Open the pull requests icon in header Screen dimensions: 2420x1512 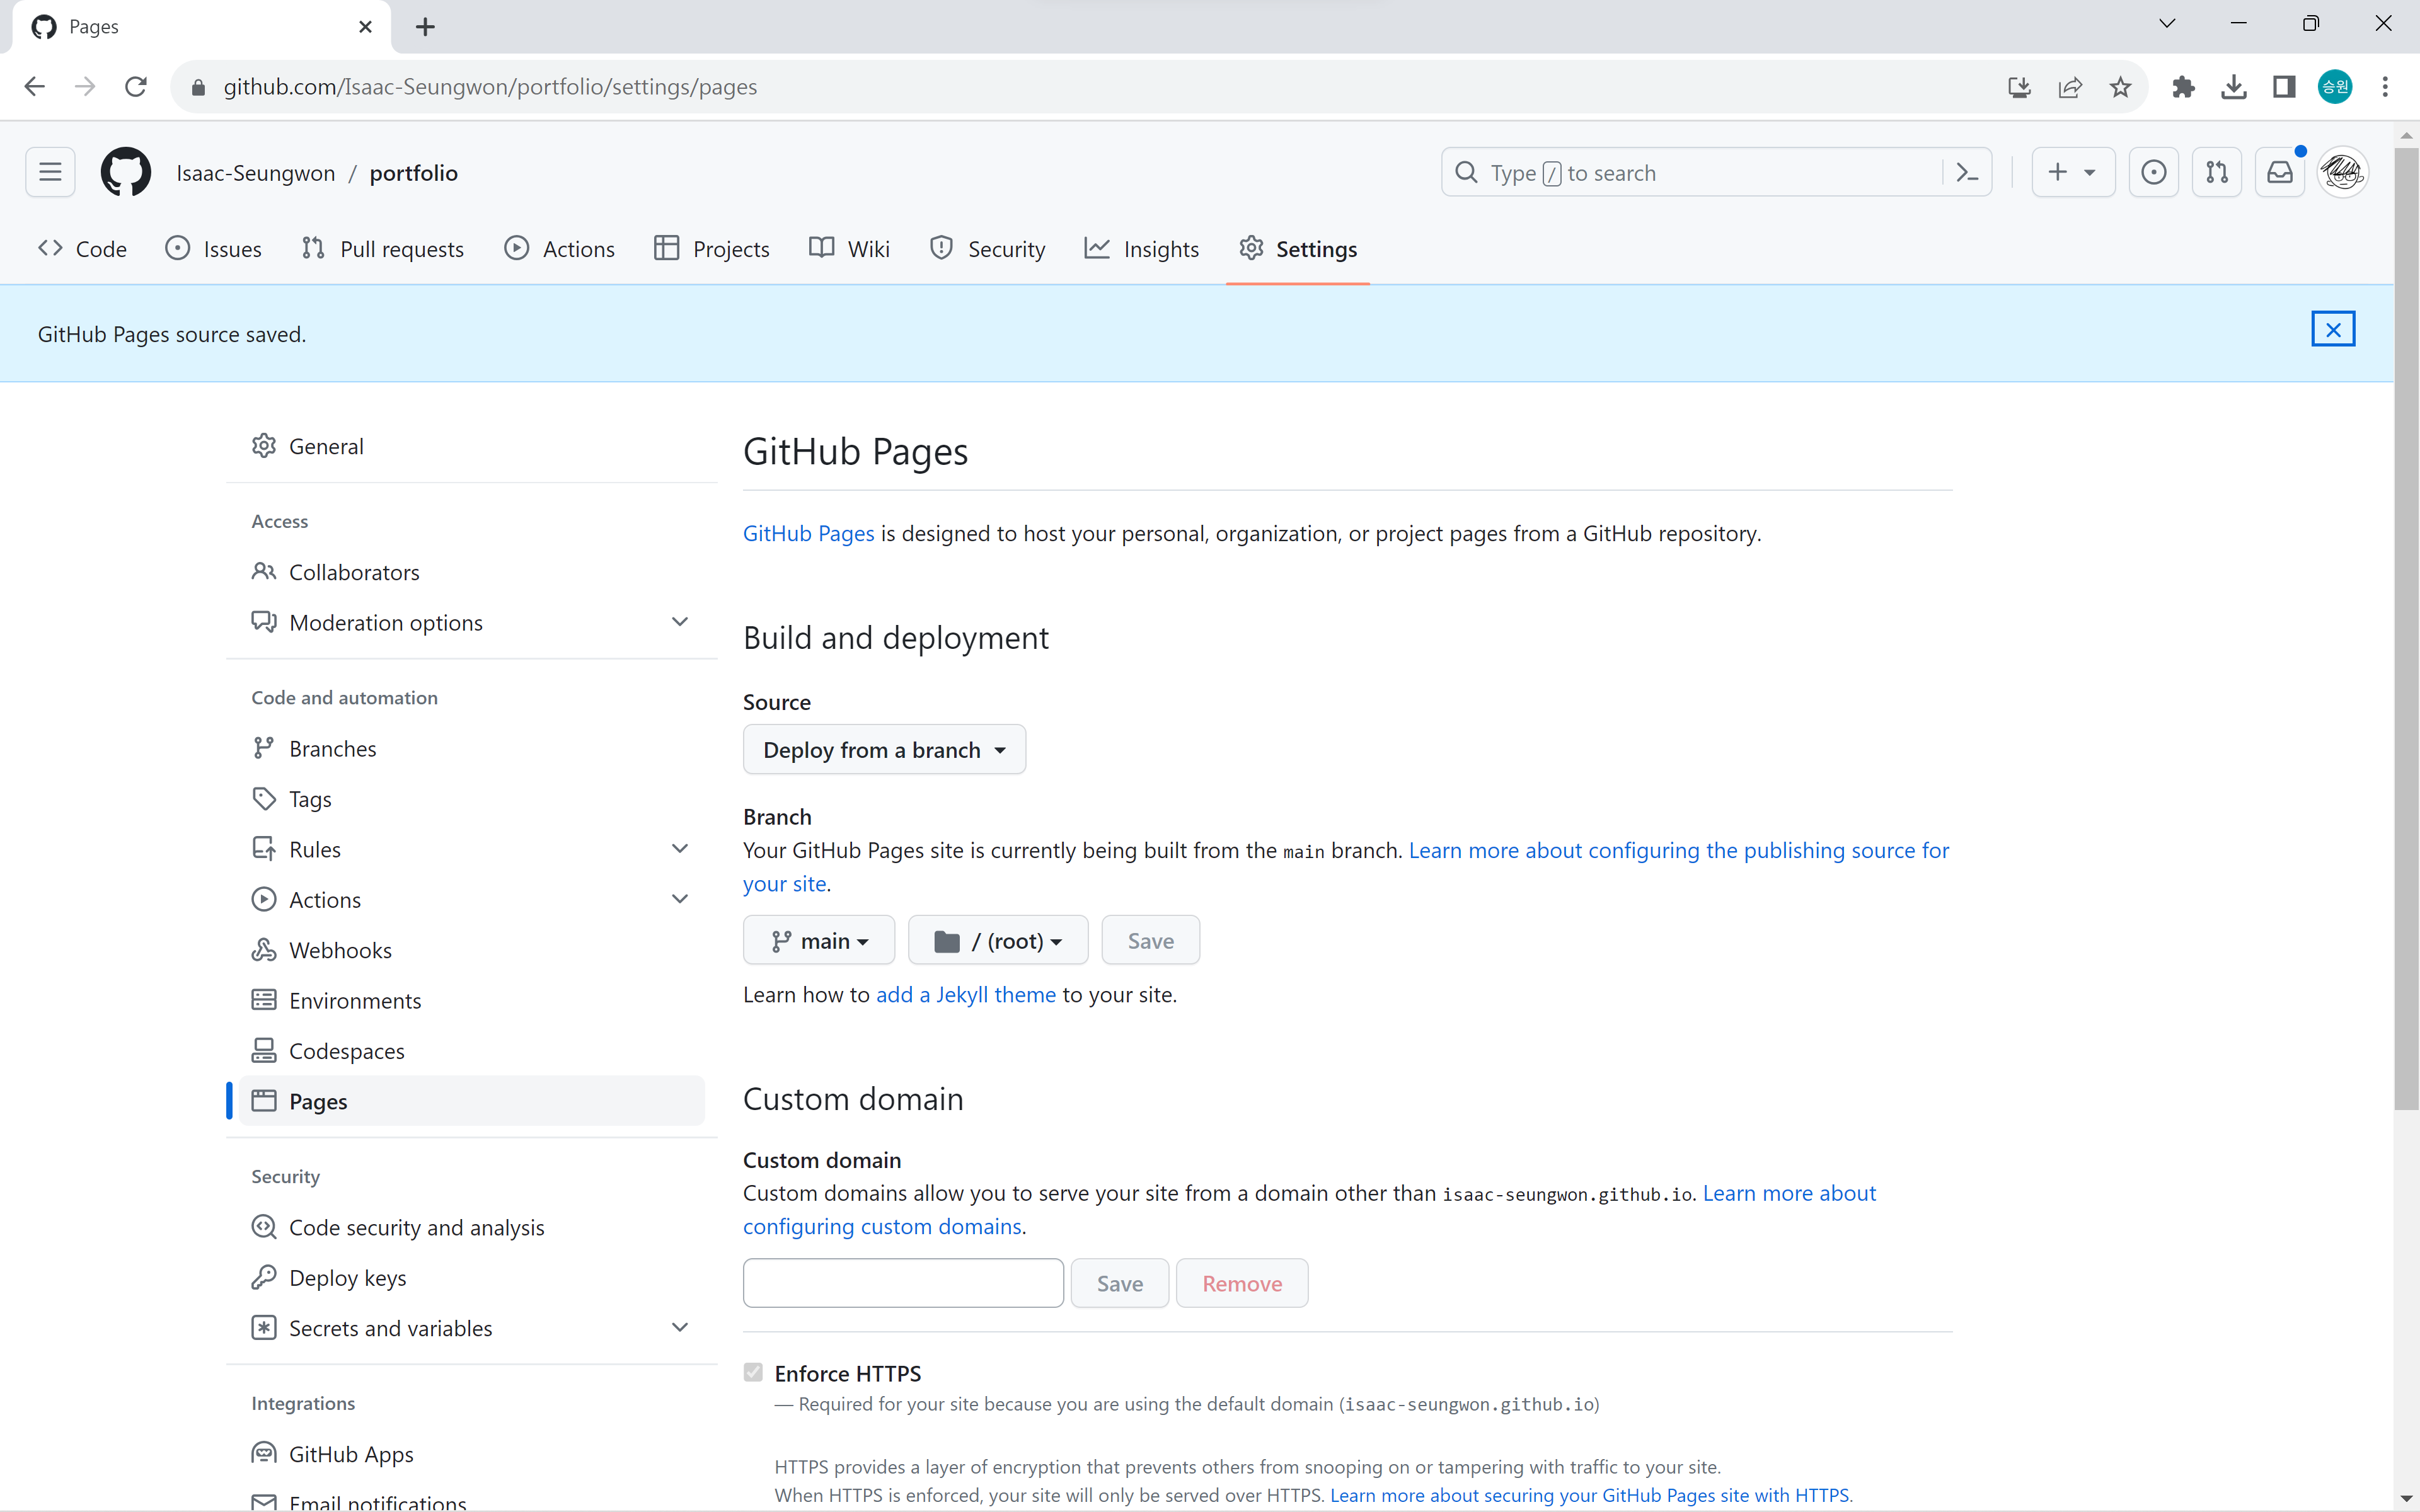pyautogui.click(x=2216, y=173)
